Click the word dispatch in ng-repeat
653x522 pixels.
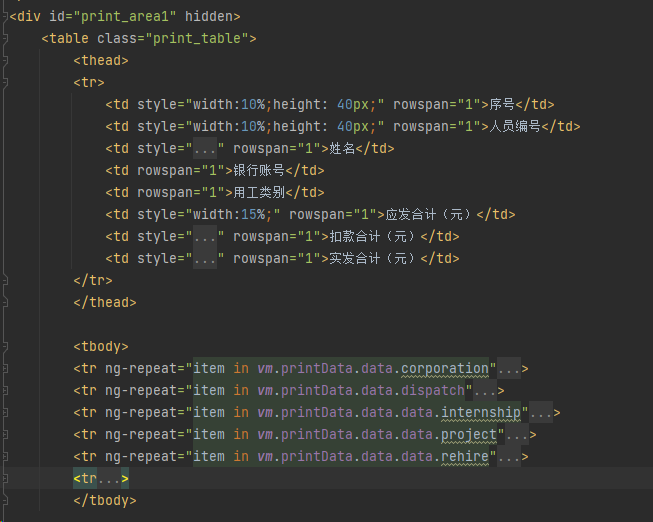[x=433, y=390]
